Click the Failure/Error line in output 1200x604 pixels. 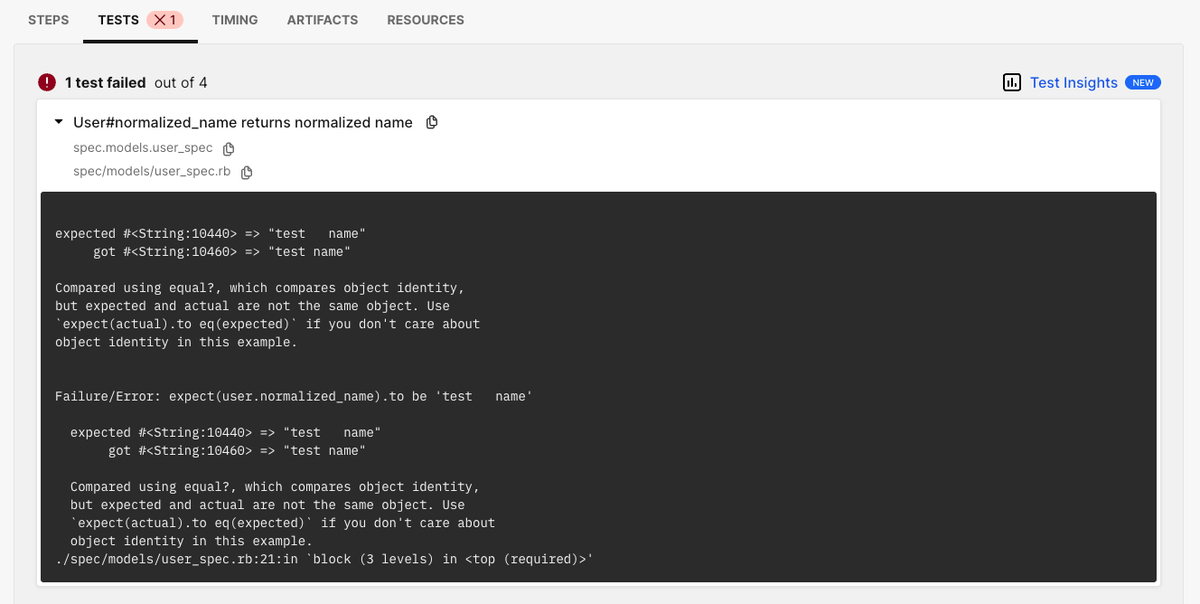click(294, 396)
